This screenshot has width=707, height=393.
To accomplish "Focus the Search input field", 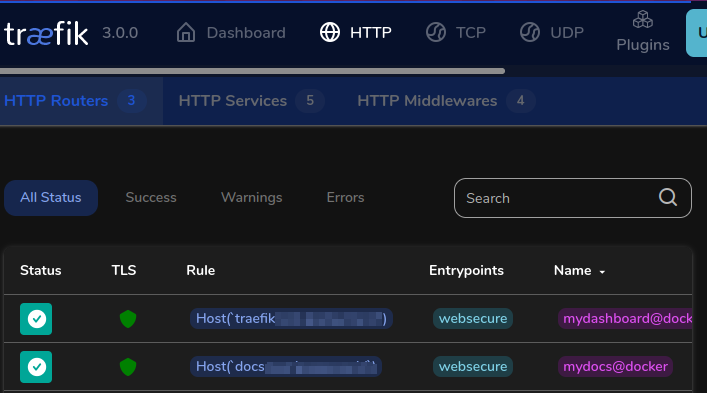I will 573,198.
